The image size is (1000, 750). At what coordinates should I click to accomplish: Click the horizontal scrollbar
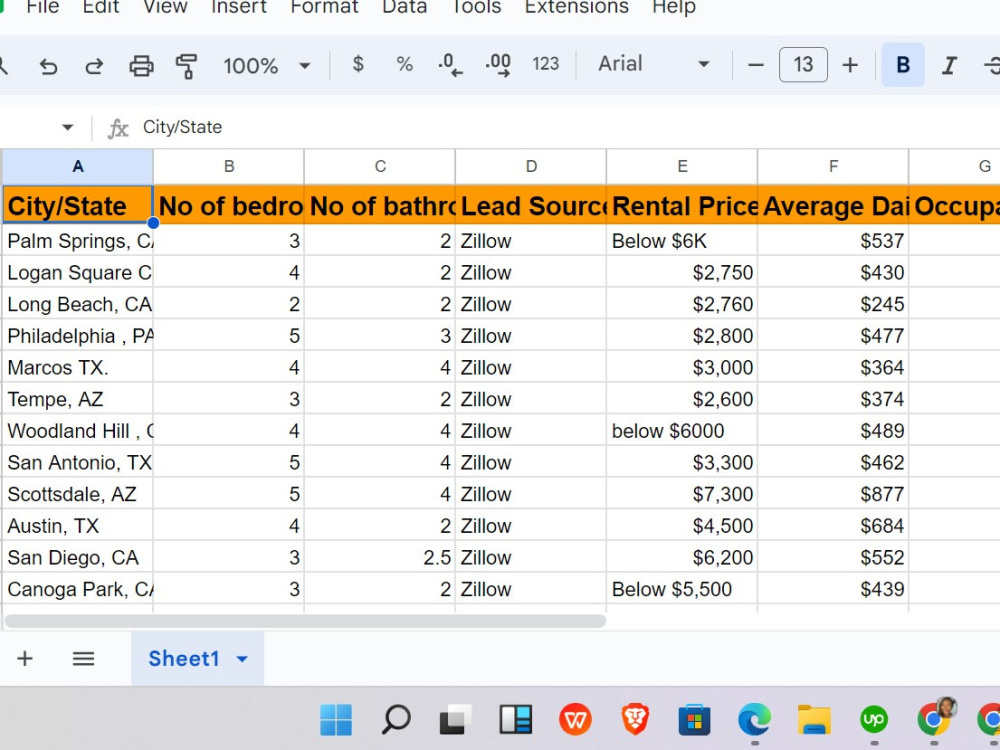click(x=305, y=621)
